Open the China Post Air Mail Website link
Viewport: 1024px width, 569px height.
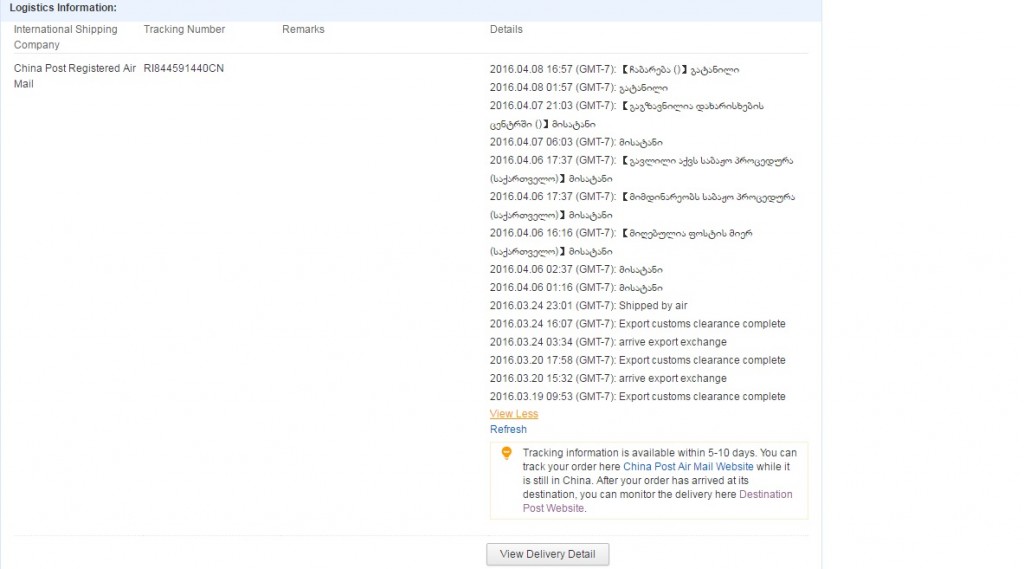pyautogui.click(x=688, y=467)
